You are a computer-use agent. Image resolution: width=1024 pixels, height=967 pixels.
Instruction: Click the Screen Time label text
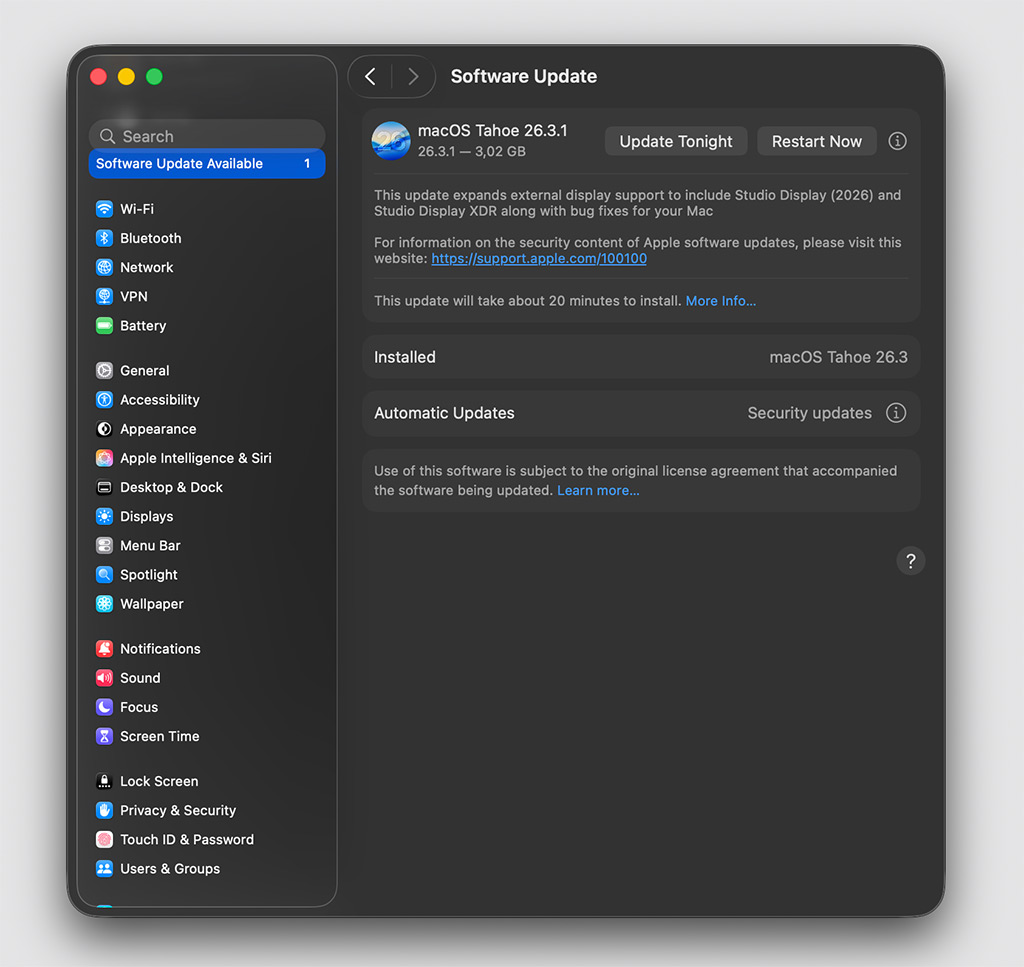coord(160,736)
